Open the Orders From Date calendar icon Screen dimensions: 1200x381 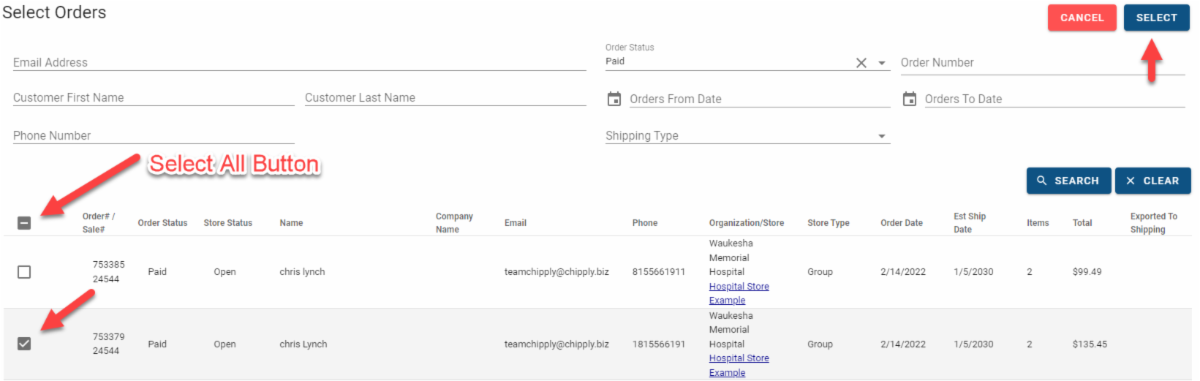[614, 99]
